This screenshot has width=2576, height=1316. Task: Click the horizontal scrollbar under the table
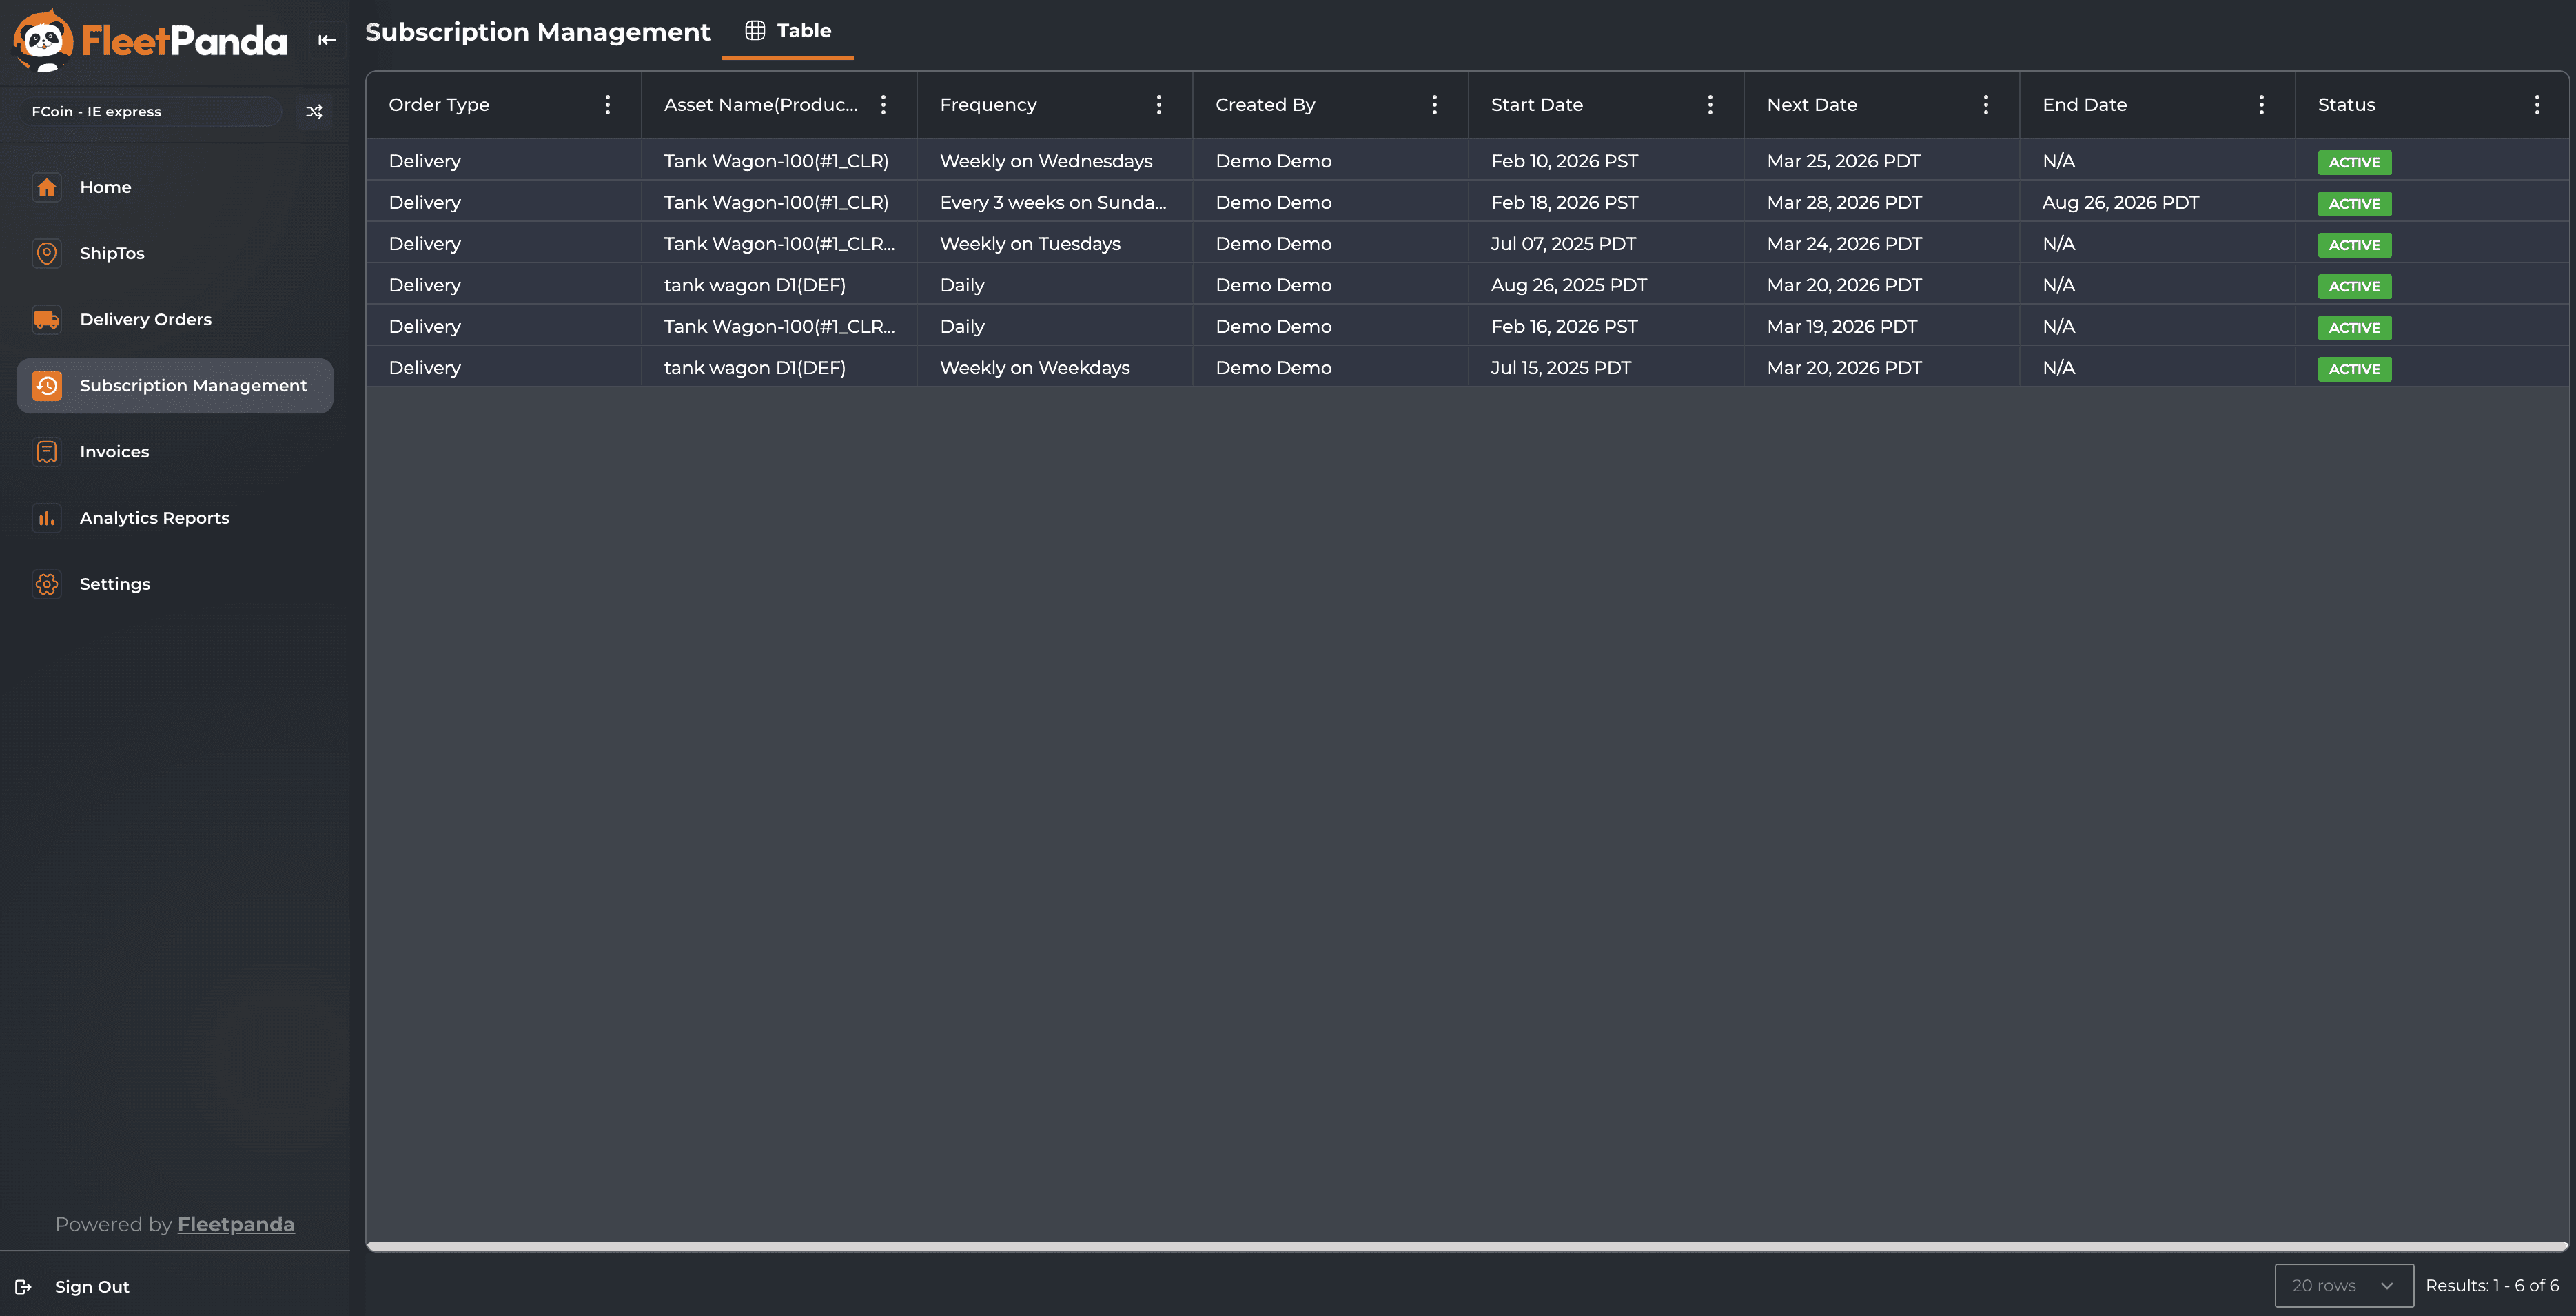click(1466, 1246)
